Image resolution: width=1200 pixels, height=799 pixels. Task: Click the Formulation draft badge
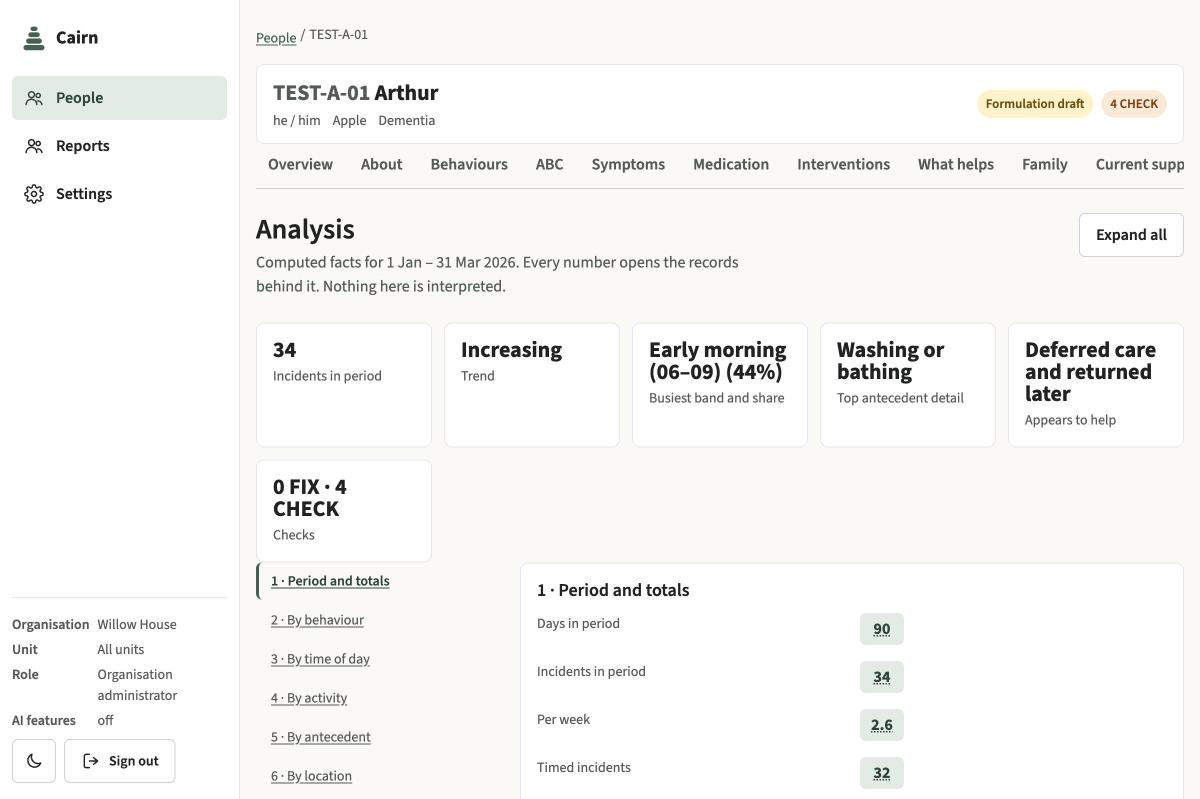1035,104
